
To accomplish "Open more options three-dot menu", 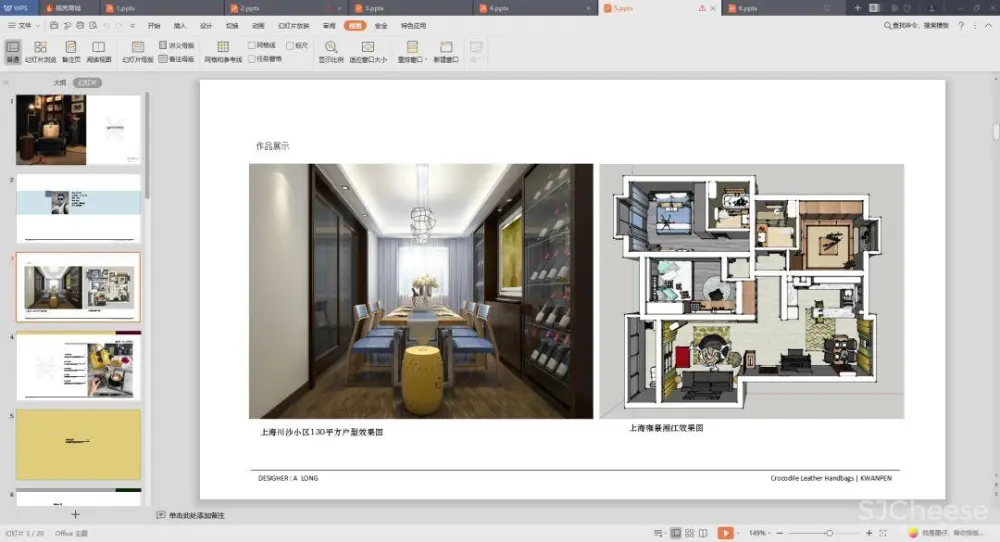I will (x=974, y=26).
